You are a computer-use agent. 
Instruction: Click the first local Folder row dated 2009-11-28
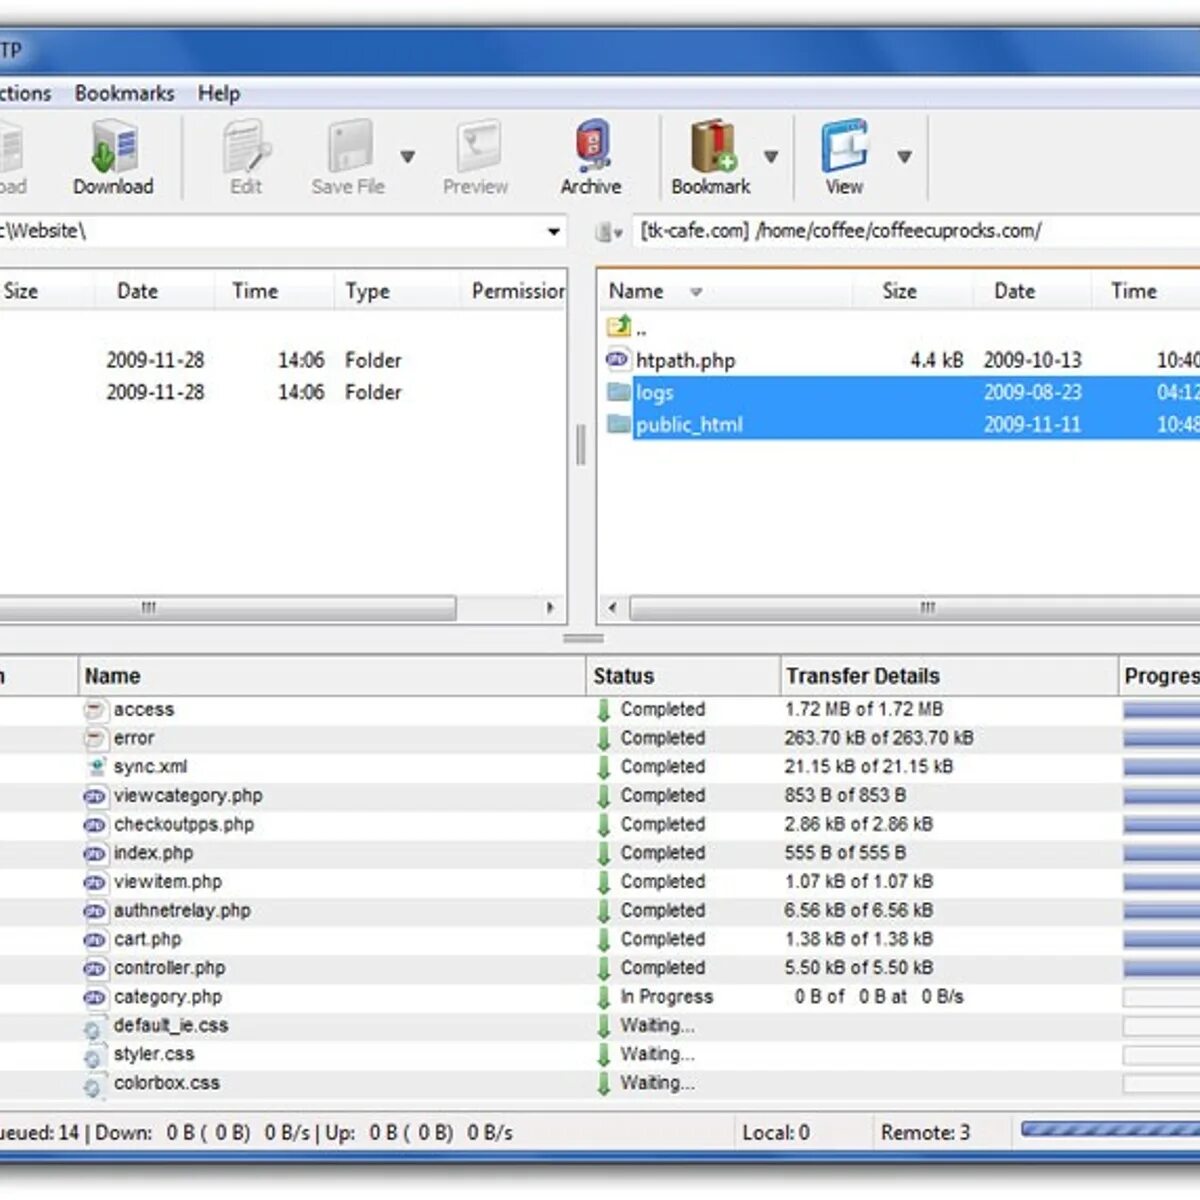(x=283, y=360)
